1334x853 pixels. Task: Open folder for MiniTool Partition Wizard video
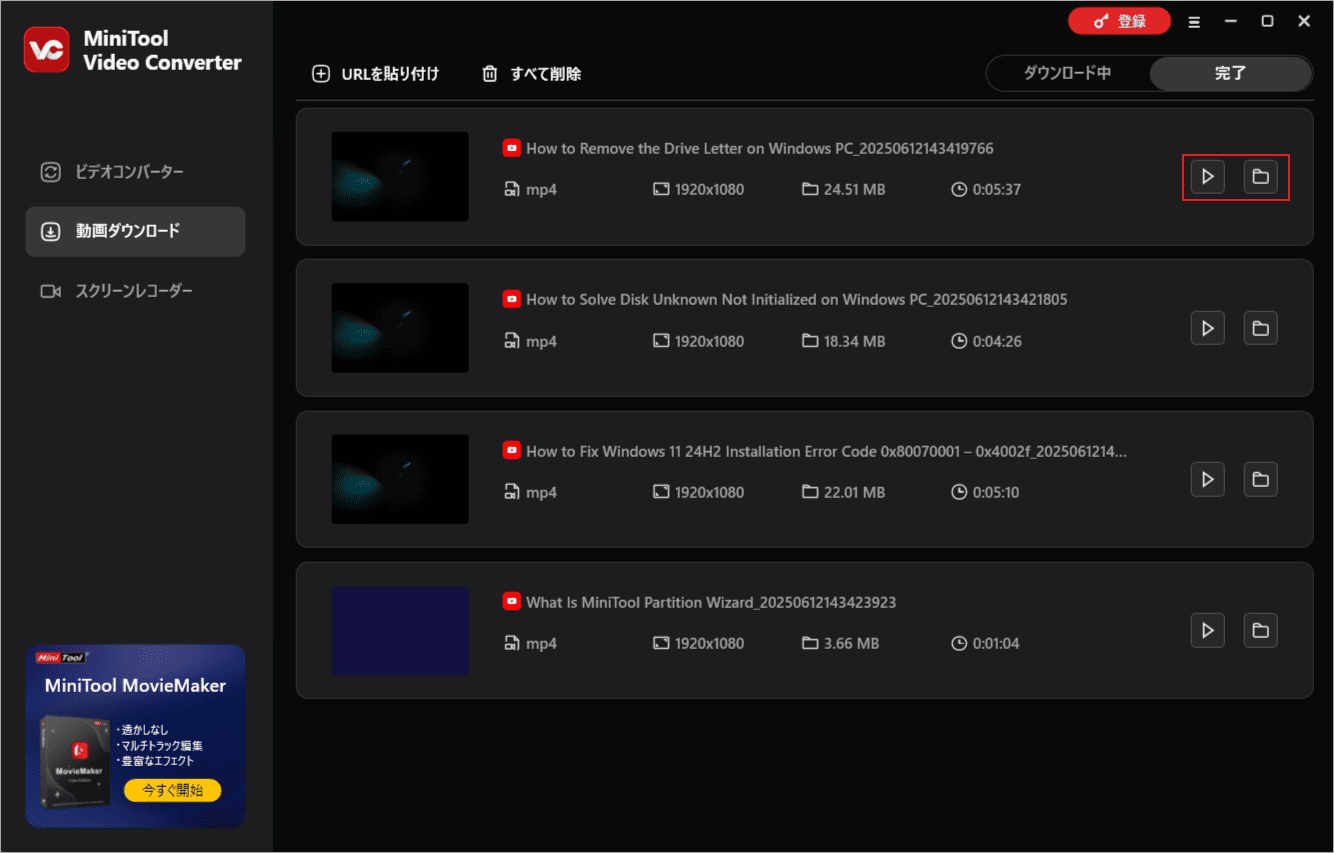point(1261,630)
